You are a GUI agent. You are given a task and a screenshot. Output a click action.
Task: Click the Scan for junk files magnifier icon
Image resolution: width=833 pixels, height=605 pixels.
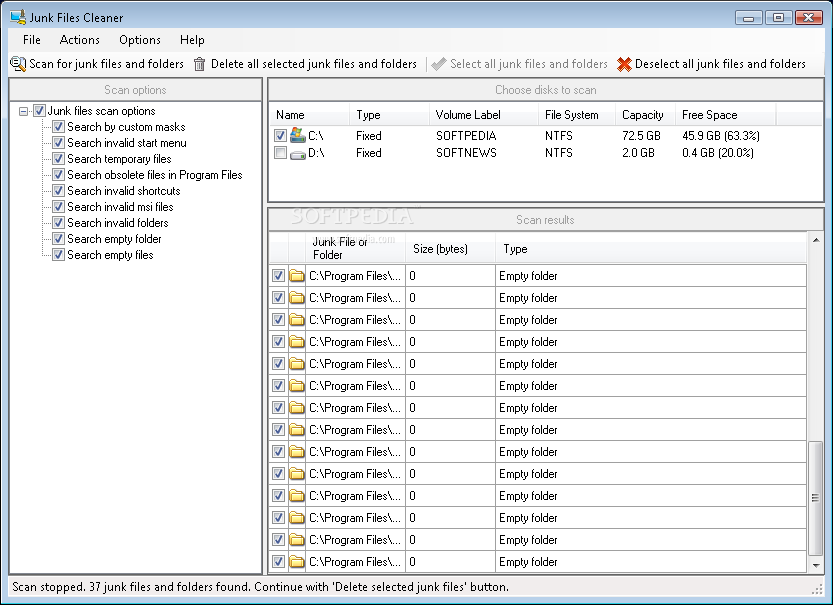pyautogui.click(x=18, y=64)
